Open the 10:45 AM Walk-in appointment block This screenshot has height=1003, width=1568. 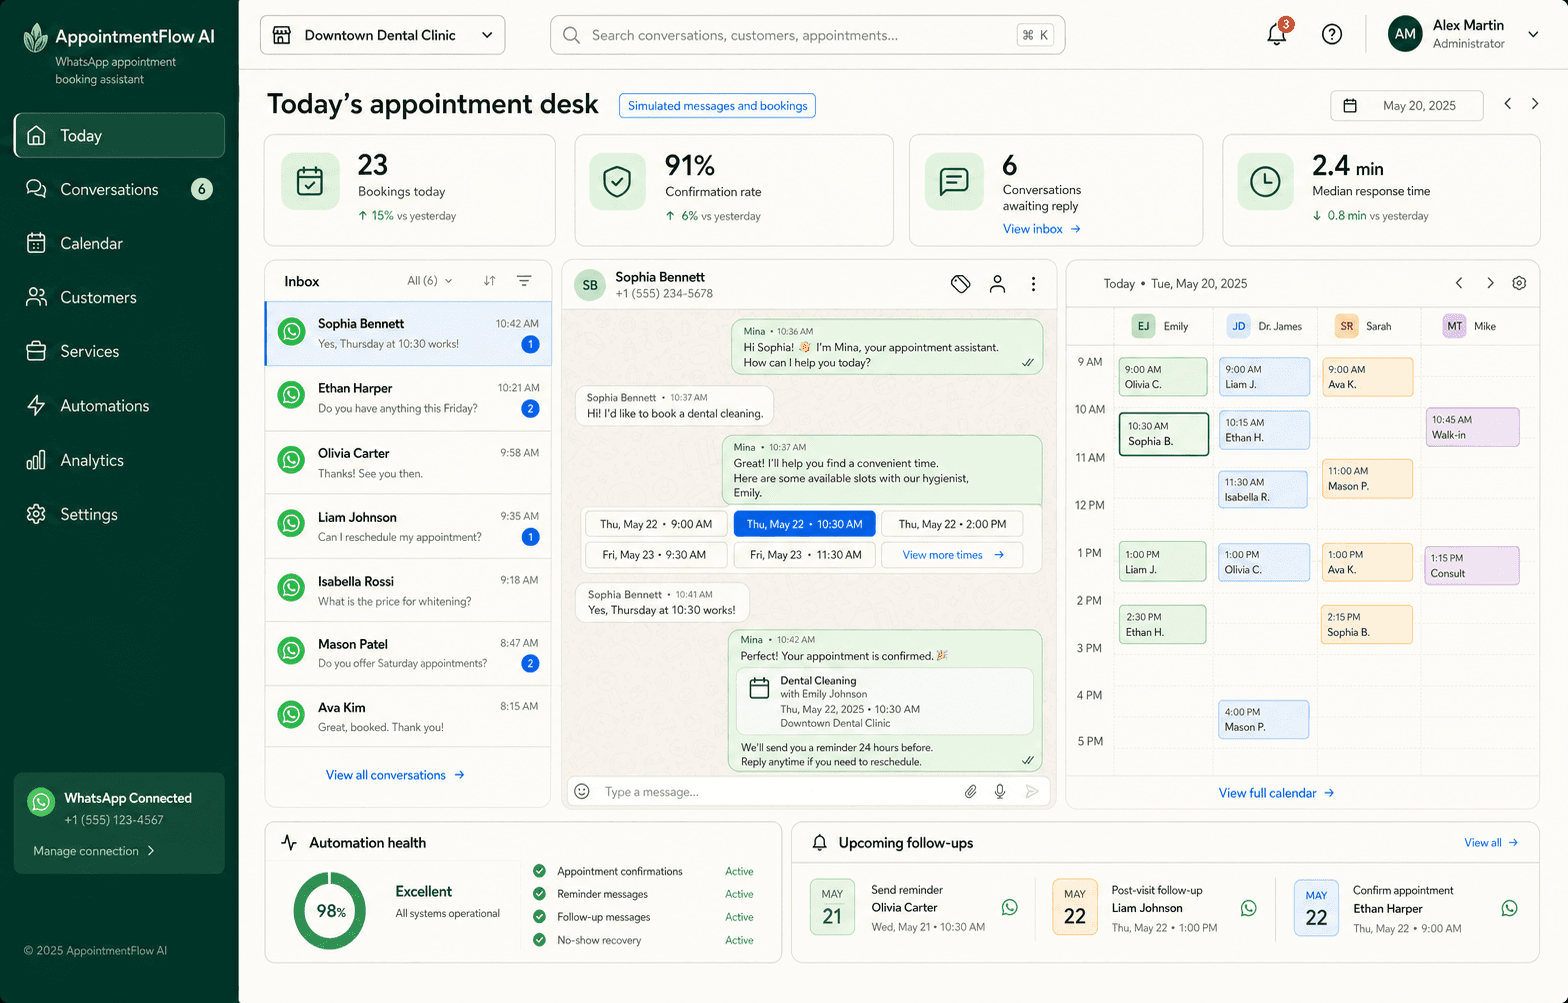1472,427
